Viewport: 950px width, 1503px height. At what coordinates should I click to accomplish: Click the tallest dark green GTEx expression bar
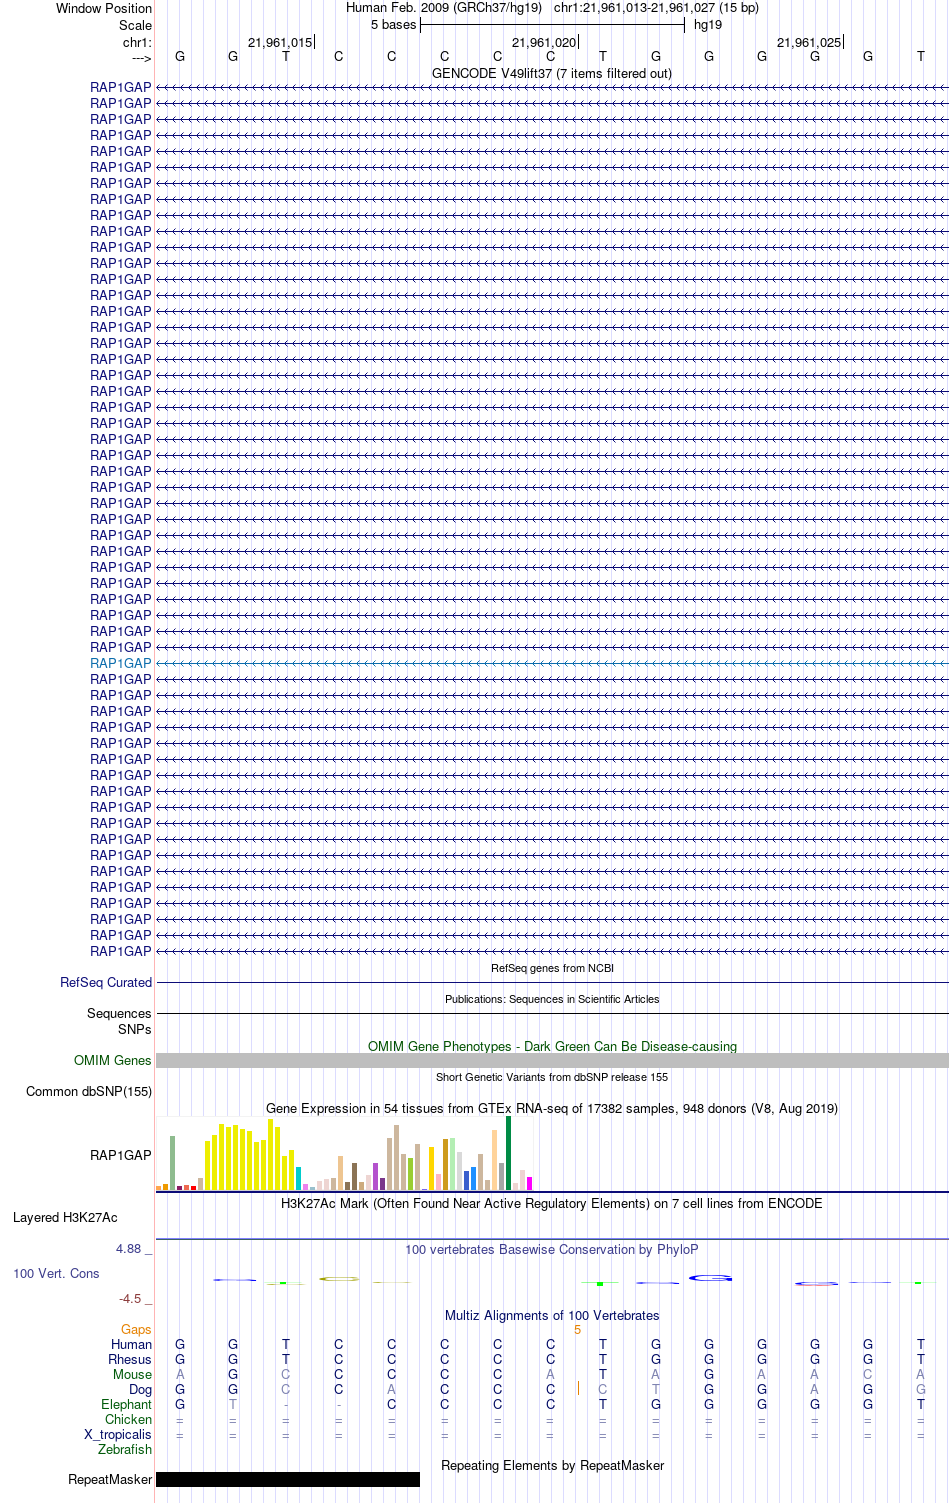click(x=508, y=1153)
